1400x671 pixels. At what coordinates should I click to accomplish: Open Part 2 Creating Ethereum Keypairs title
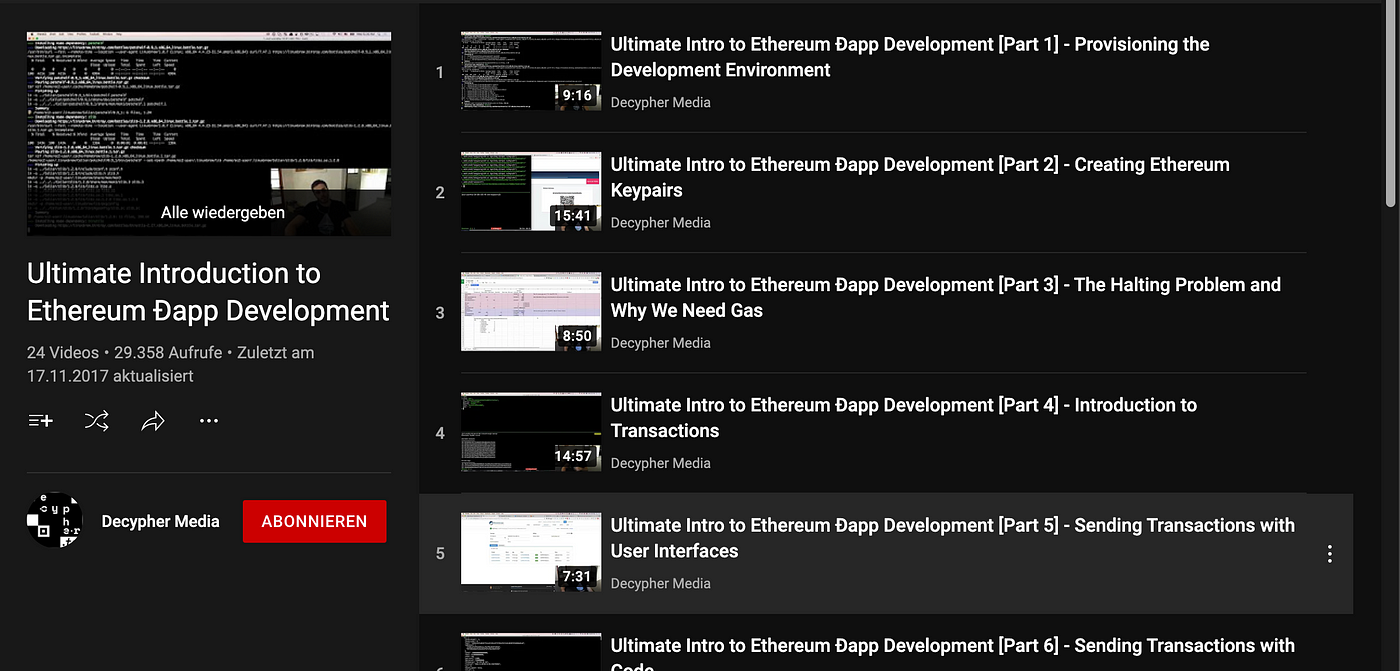click(x=920, y=177)
